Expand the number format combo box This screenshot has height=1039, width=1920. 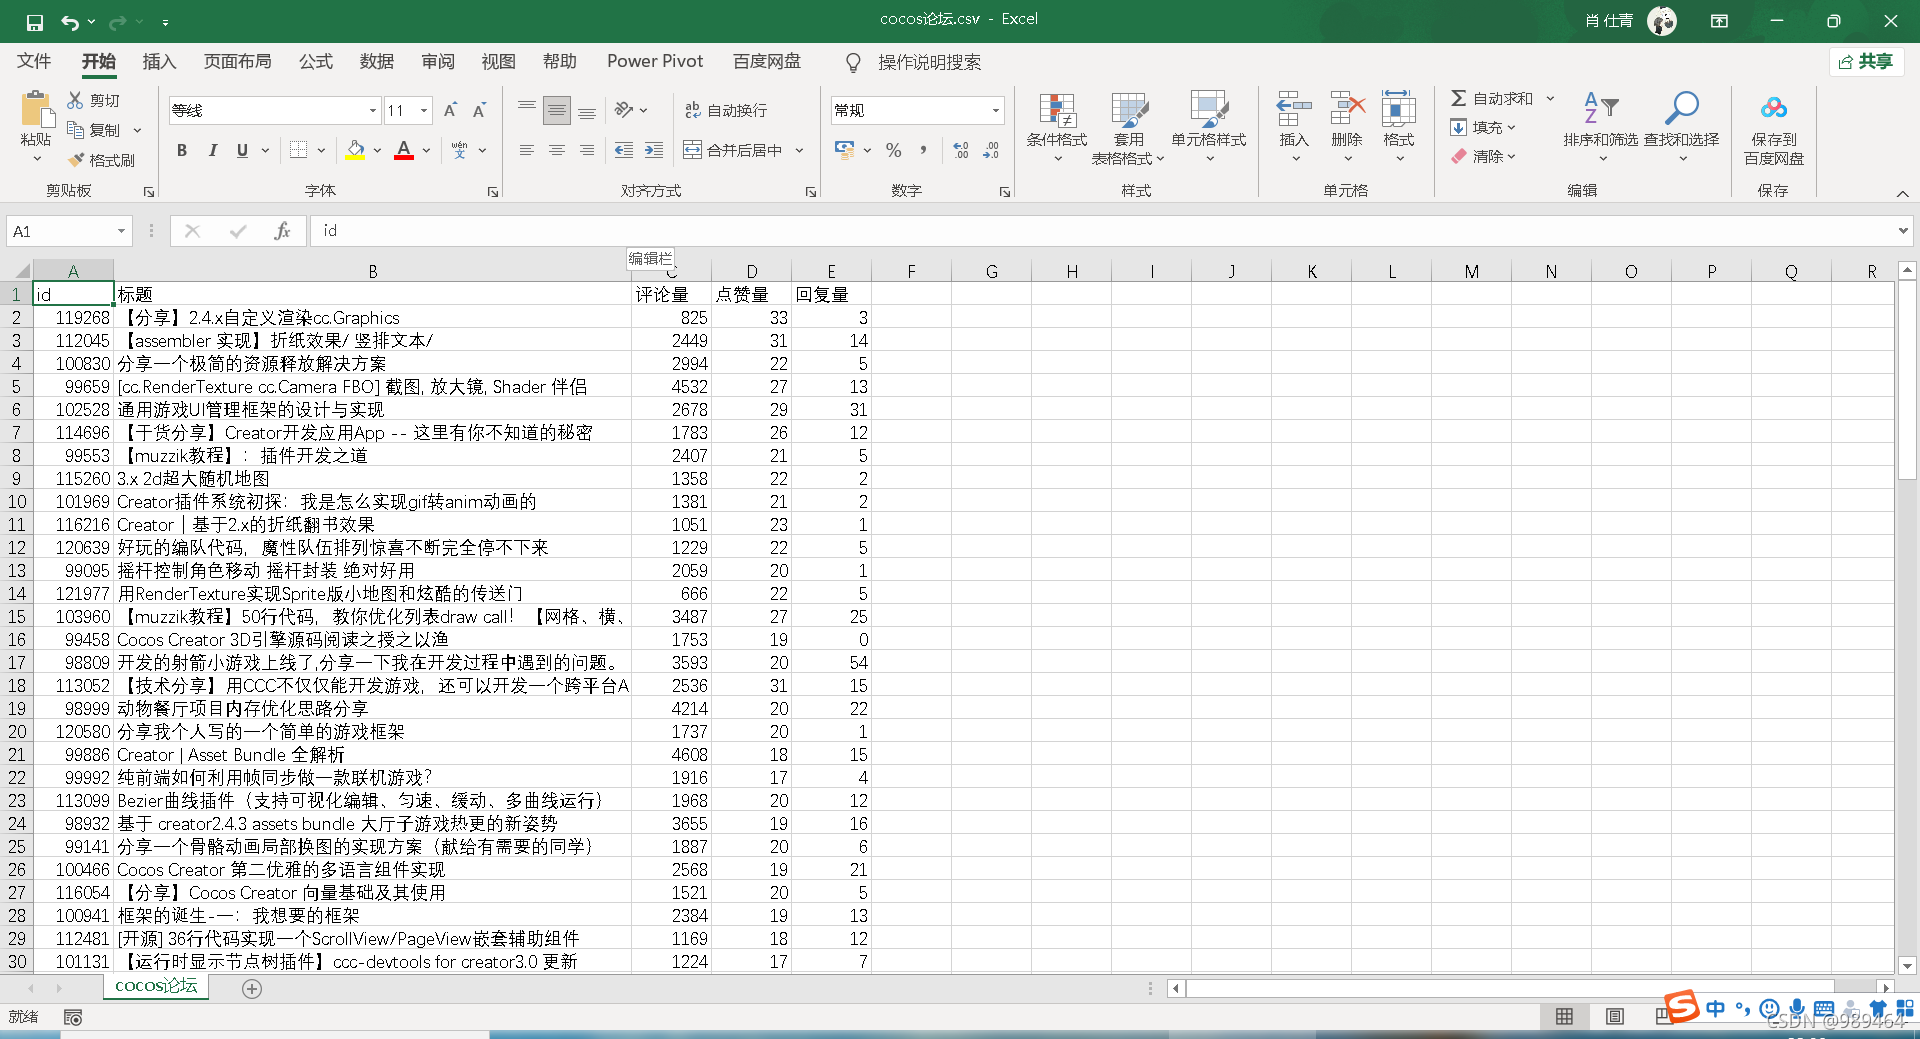click(x=996, y=110)
